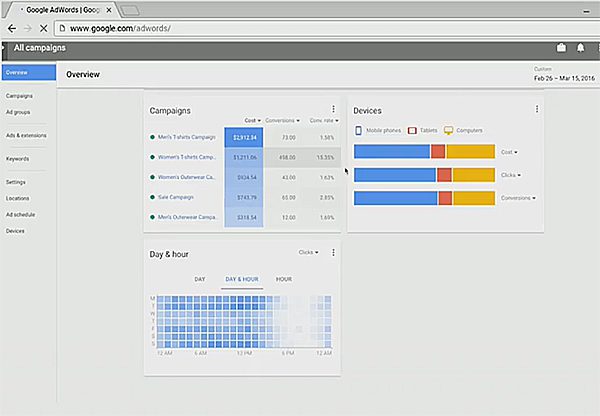Viewport: 600px width, 416px height.
Task: Open a new browser tab
Action: tap(130, 10)
